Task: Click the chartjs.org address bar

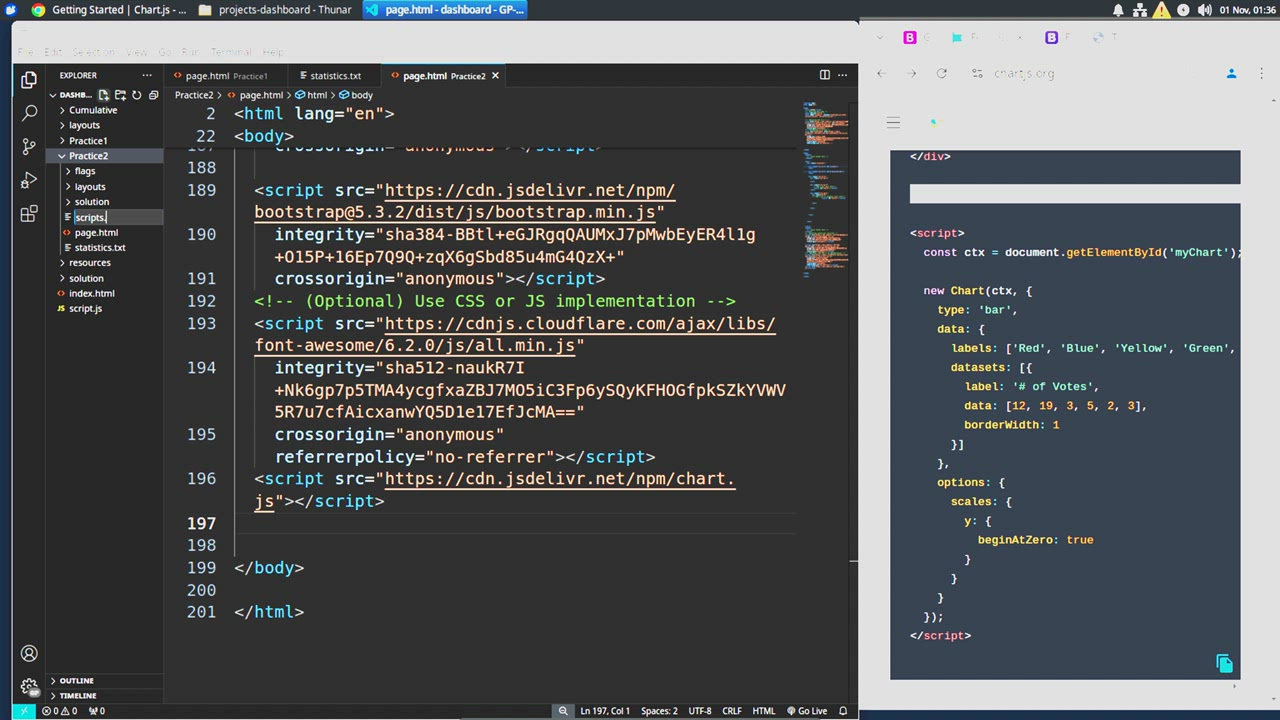Action: coord(1024,74)
